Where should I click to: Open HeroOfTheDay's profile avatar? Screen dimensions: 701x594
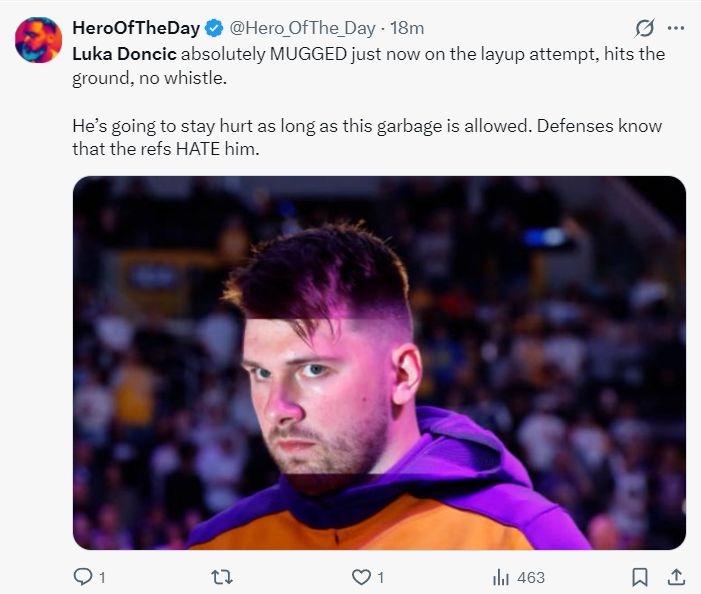[38, 40]
